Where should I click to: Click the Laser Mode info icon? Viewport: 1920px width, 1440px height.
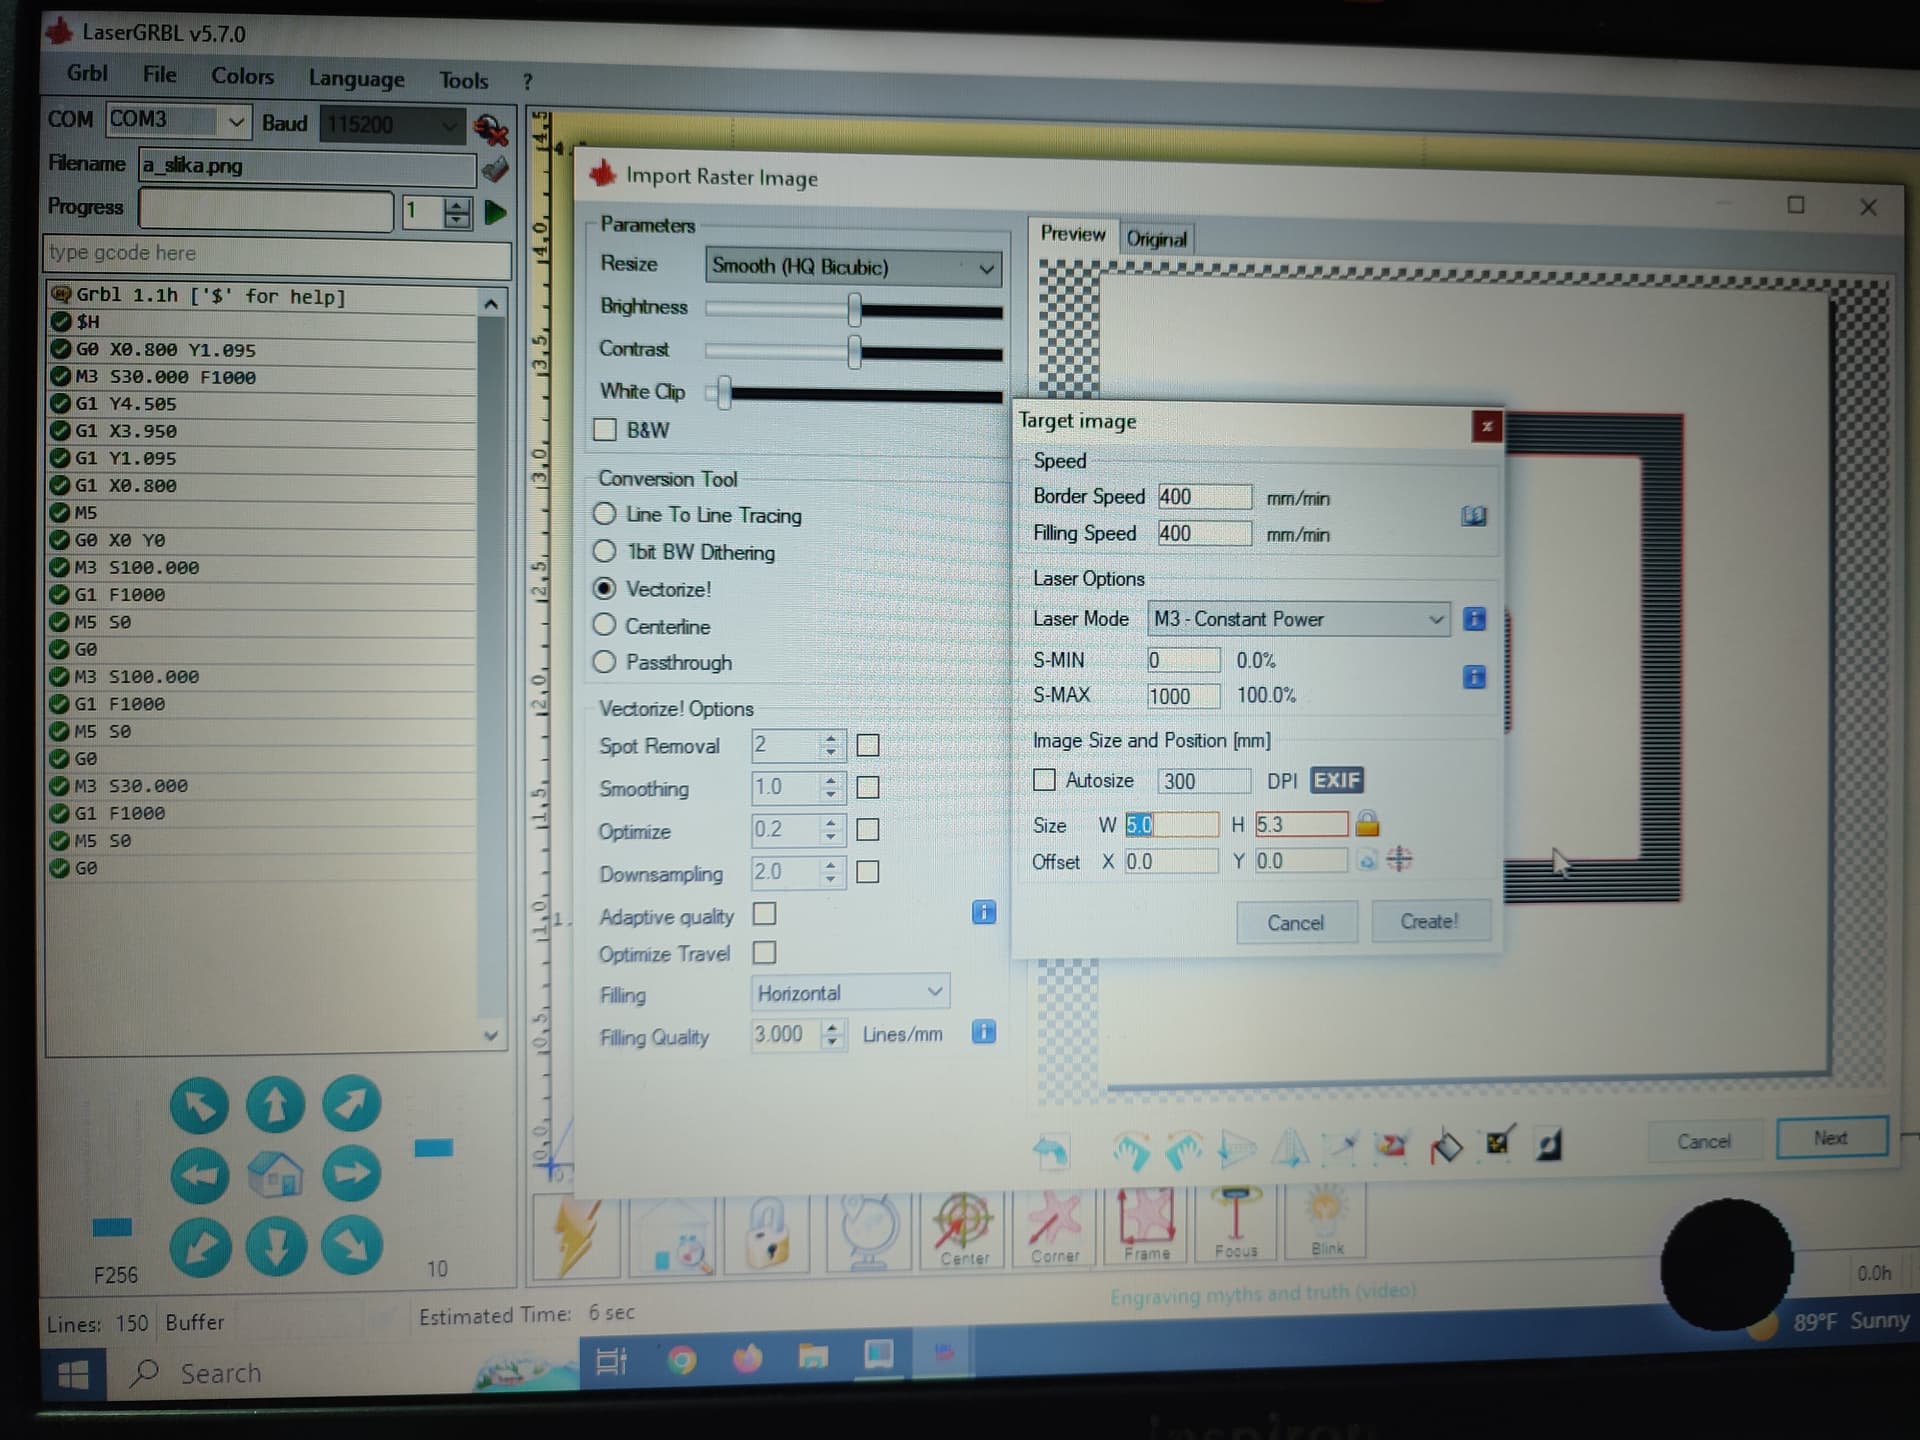click(1474, 619)
